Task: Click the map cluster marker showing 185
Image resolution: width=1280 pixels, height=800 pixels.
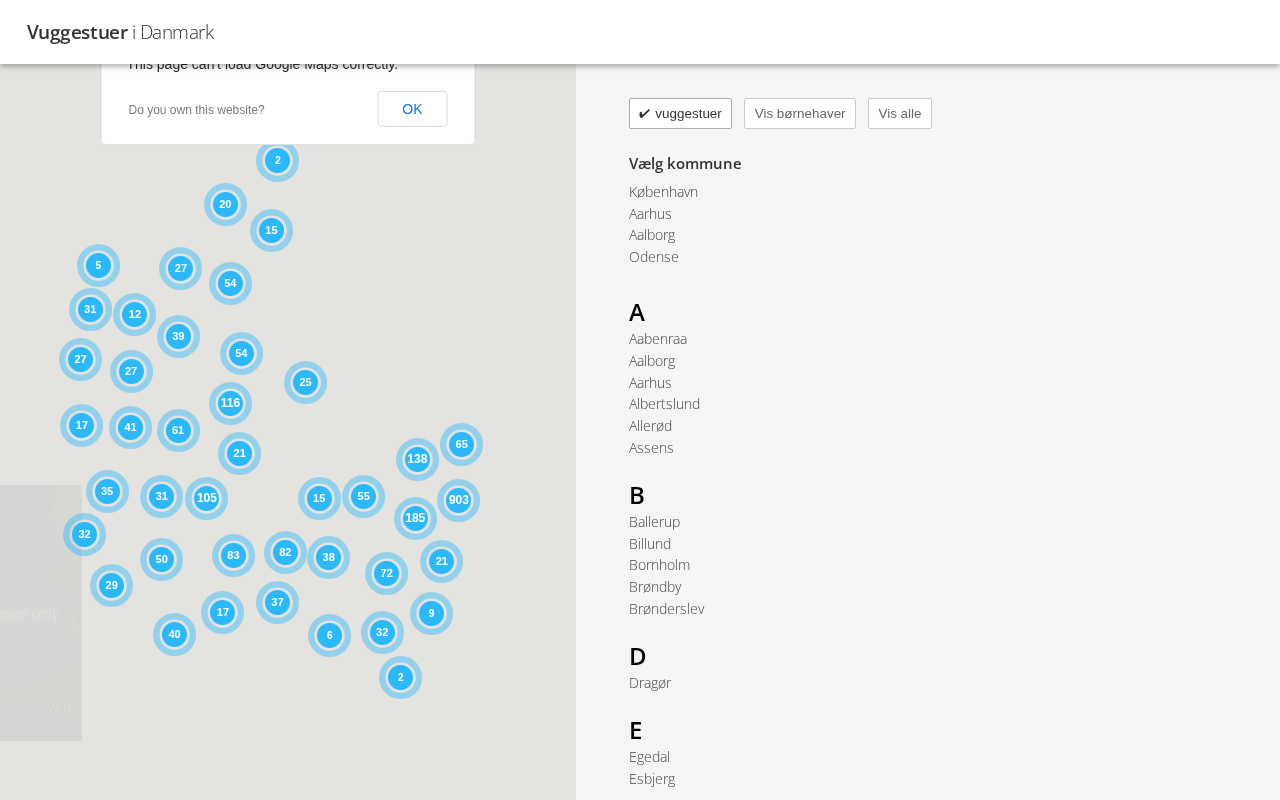Action: tap(415, 518)
